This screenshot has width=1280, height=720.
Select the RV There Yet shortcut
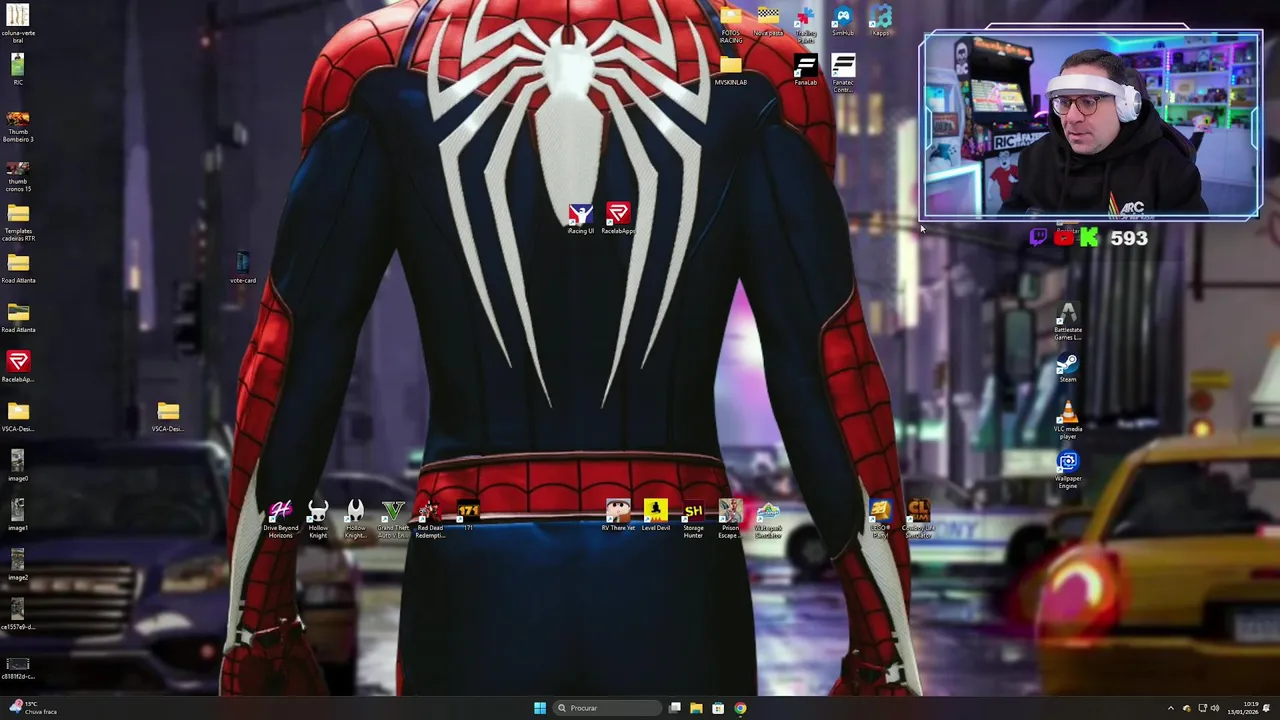pos(618,516)
